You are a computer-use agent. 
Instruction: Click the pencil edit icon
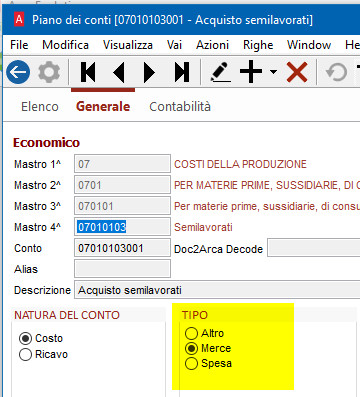221,72
